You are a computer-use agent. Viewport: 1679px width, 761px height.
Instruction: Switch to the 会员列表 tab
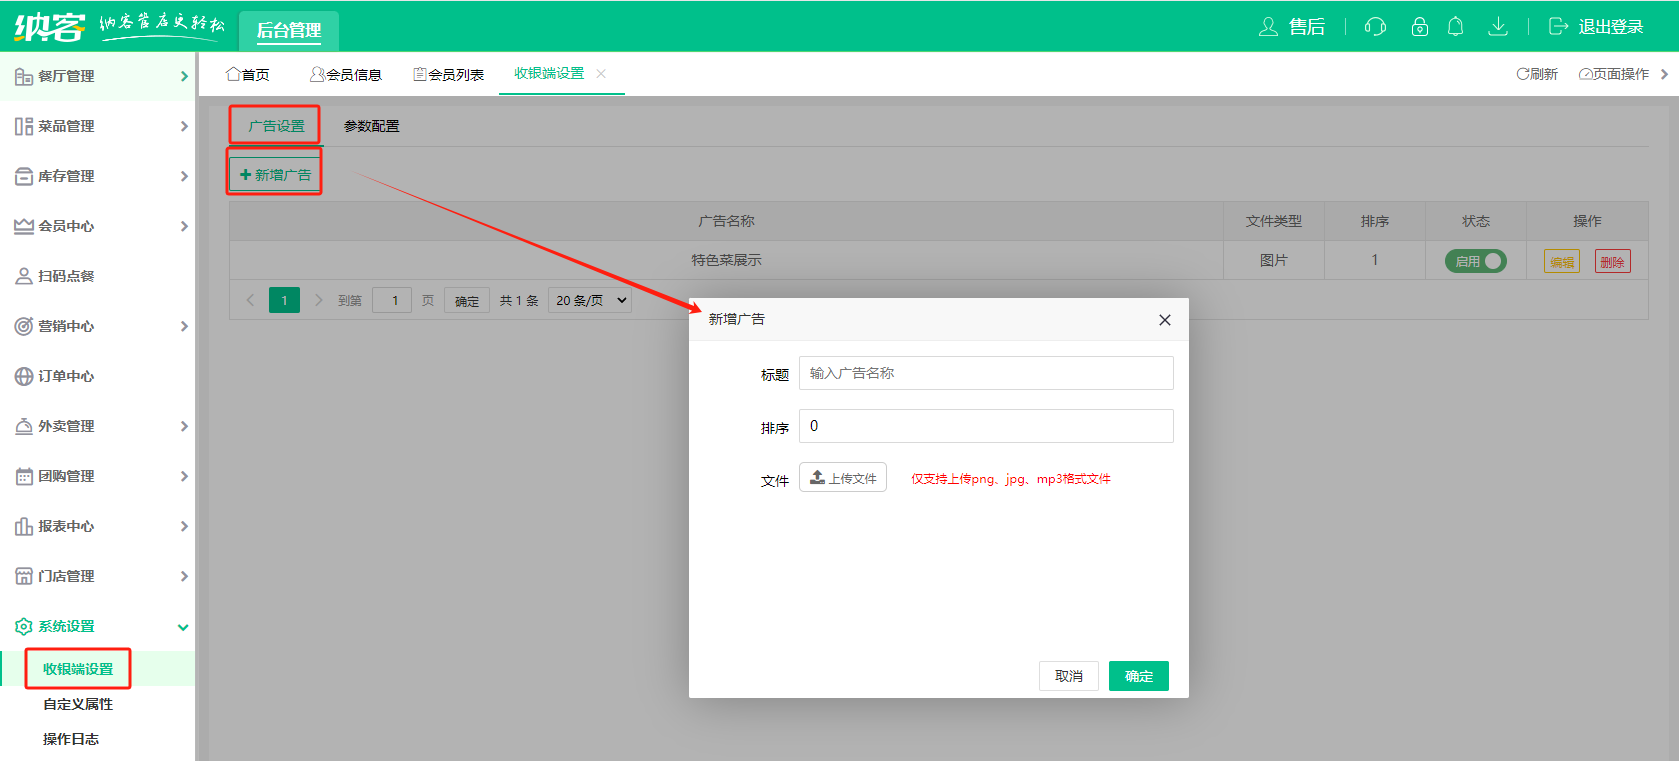tap(449, 75)
